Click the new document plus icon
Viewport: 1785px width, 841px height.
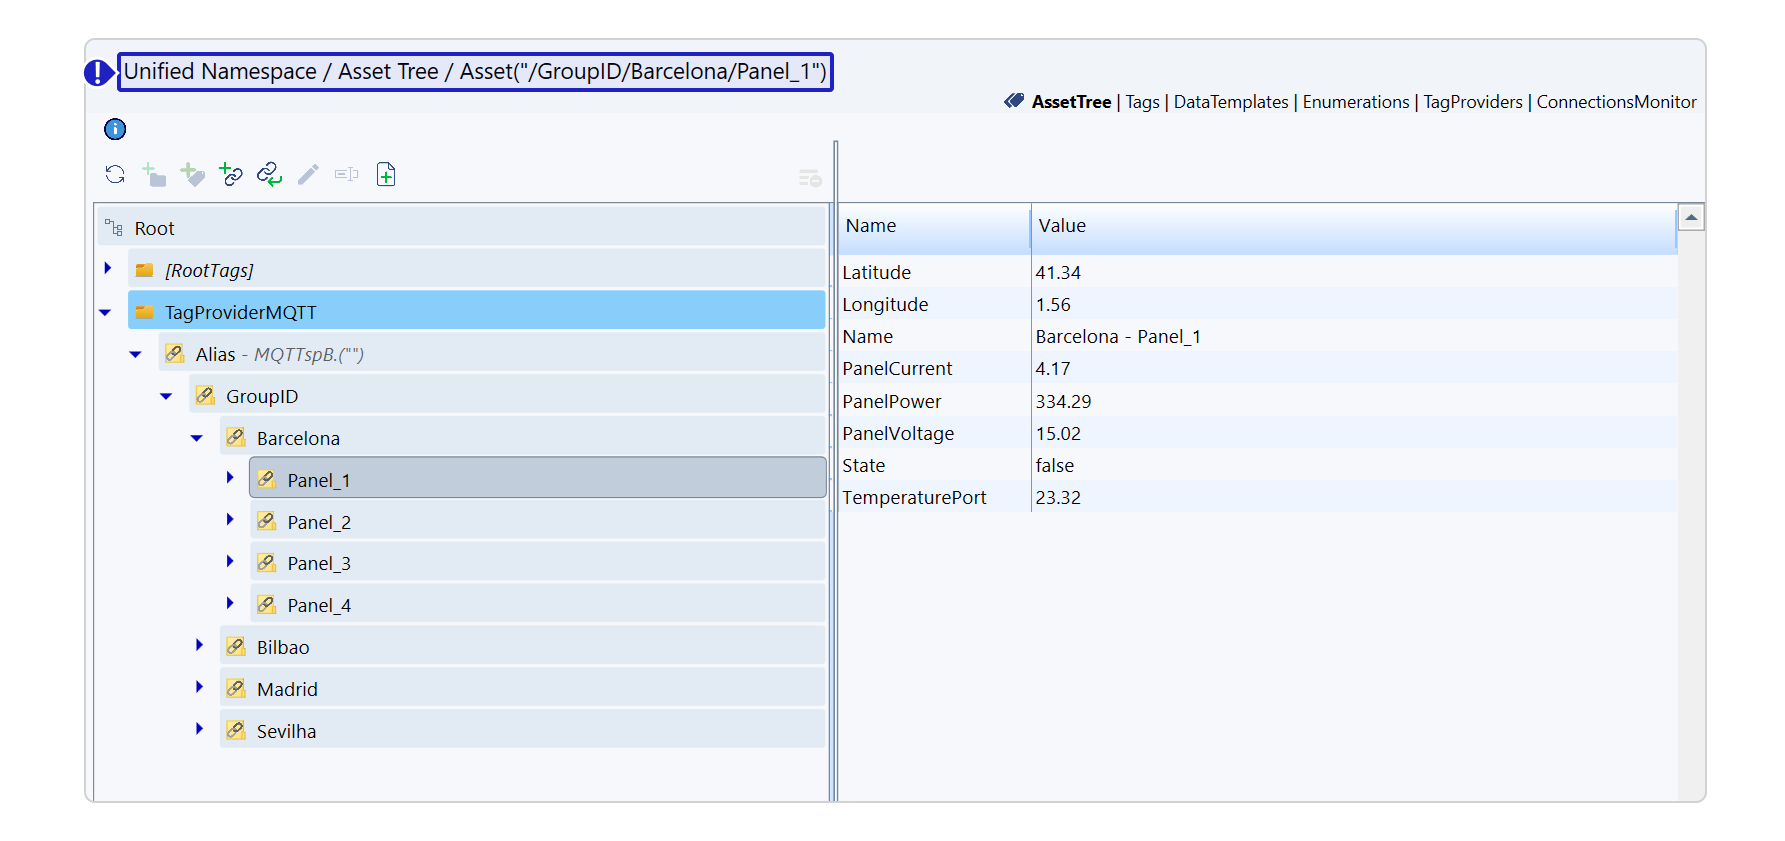tap(386, 175)
